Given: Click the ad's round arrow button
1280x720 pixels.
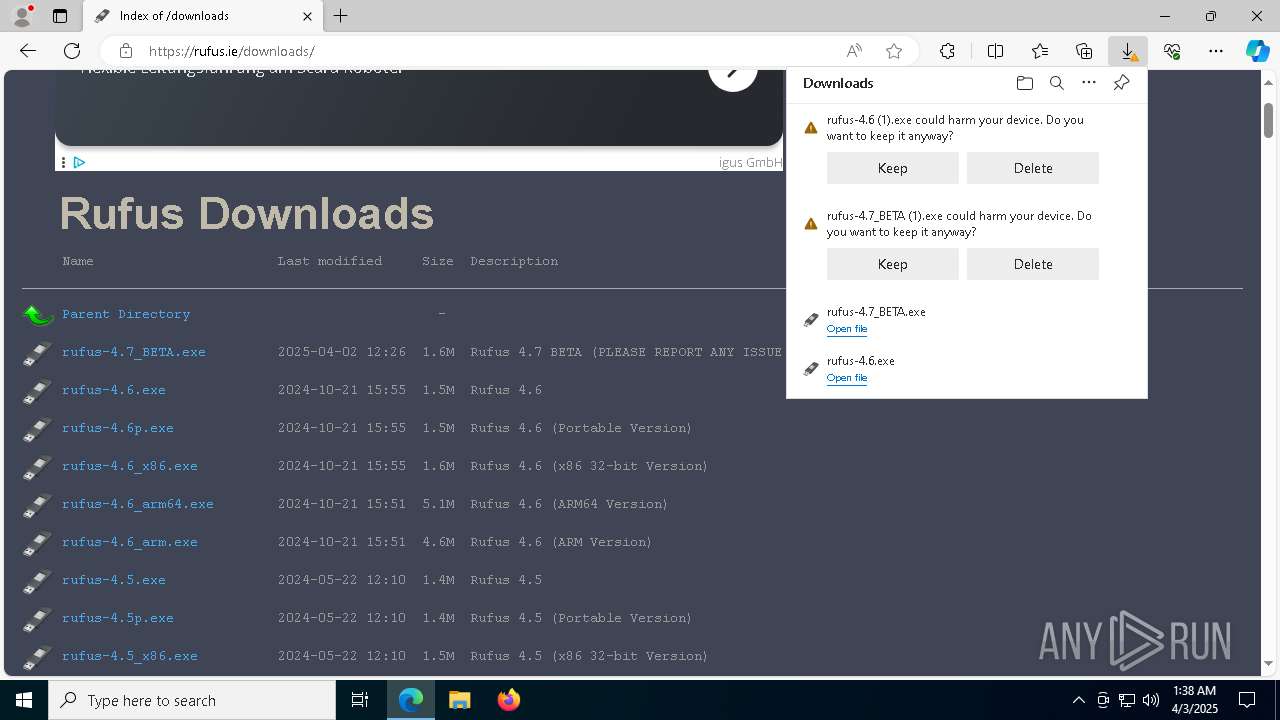Looking at the screenshot, I should (x=733, y=71).
